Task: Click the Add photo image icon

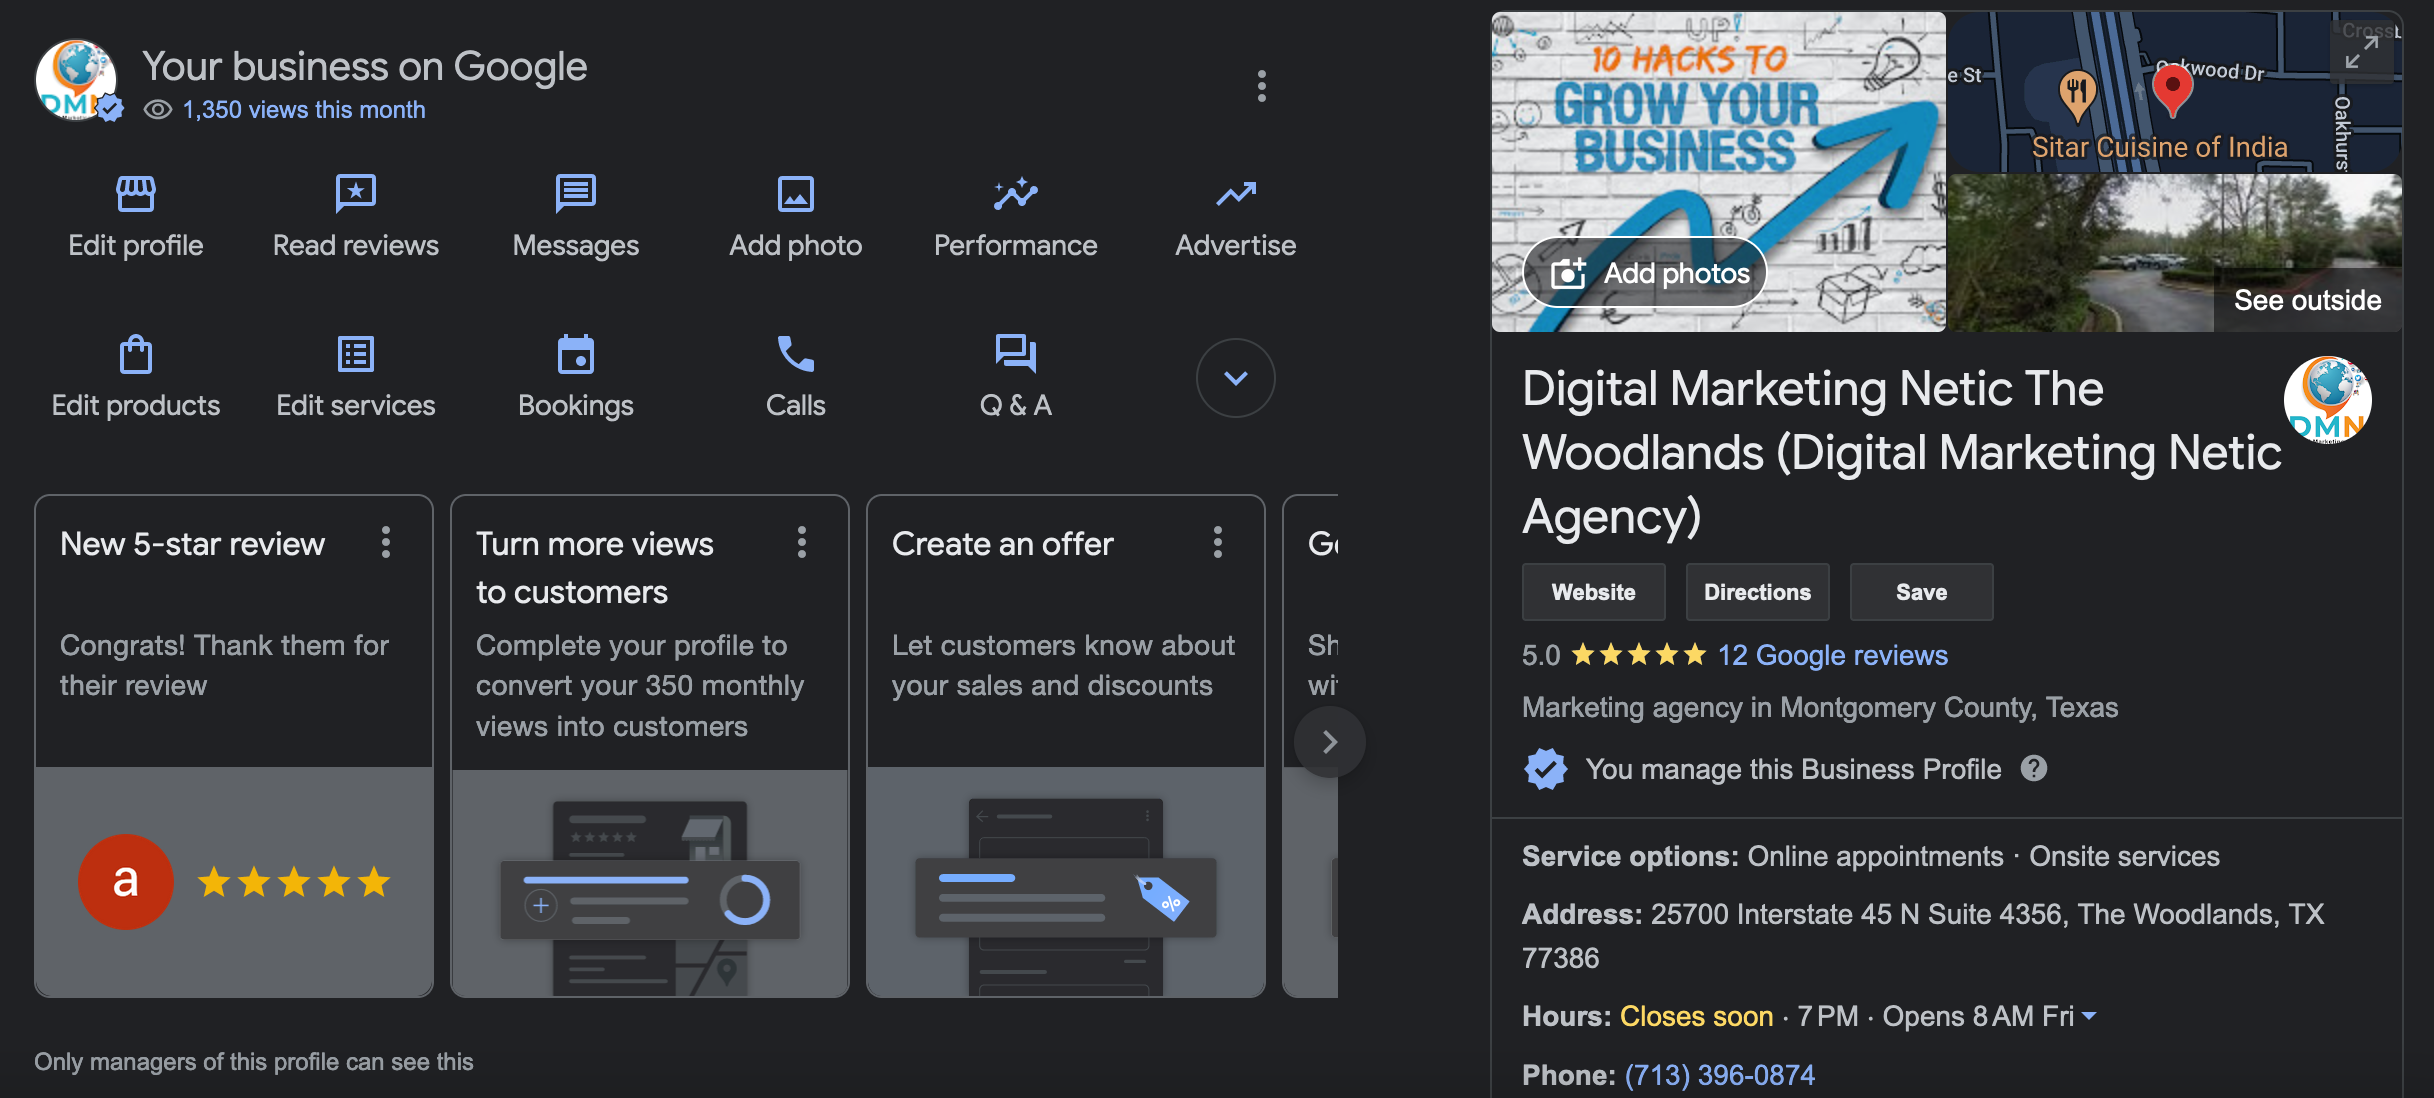Action: click(x=796, y=194)
